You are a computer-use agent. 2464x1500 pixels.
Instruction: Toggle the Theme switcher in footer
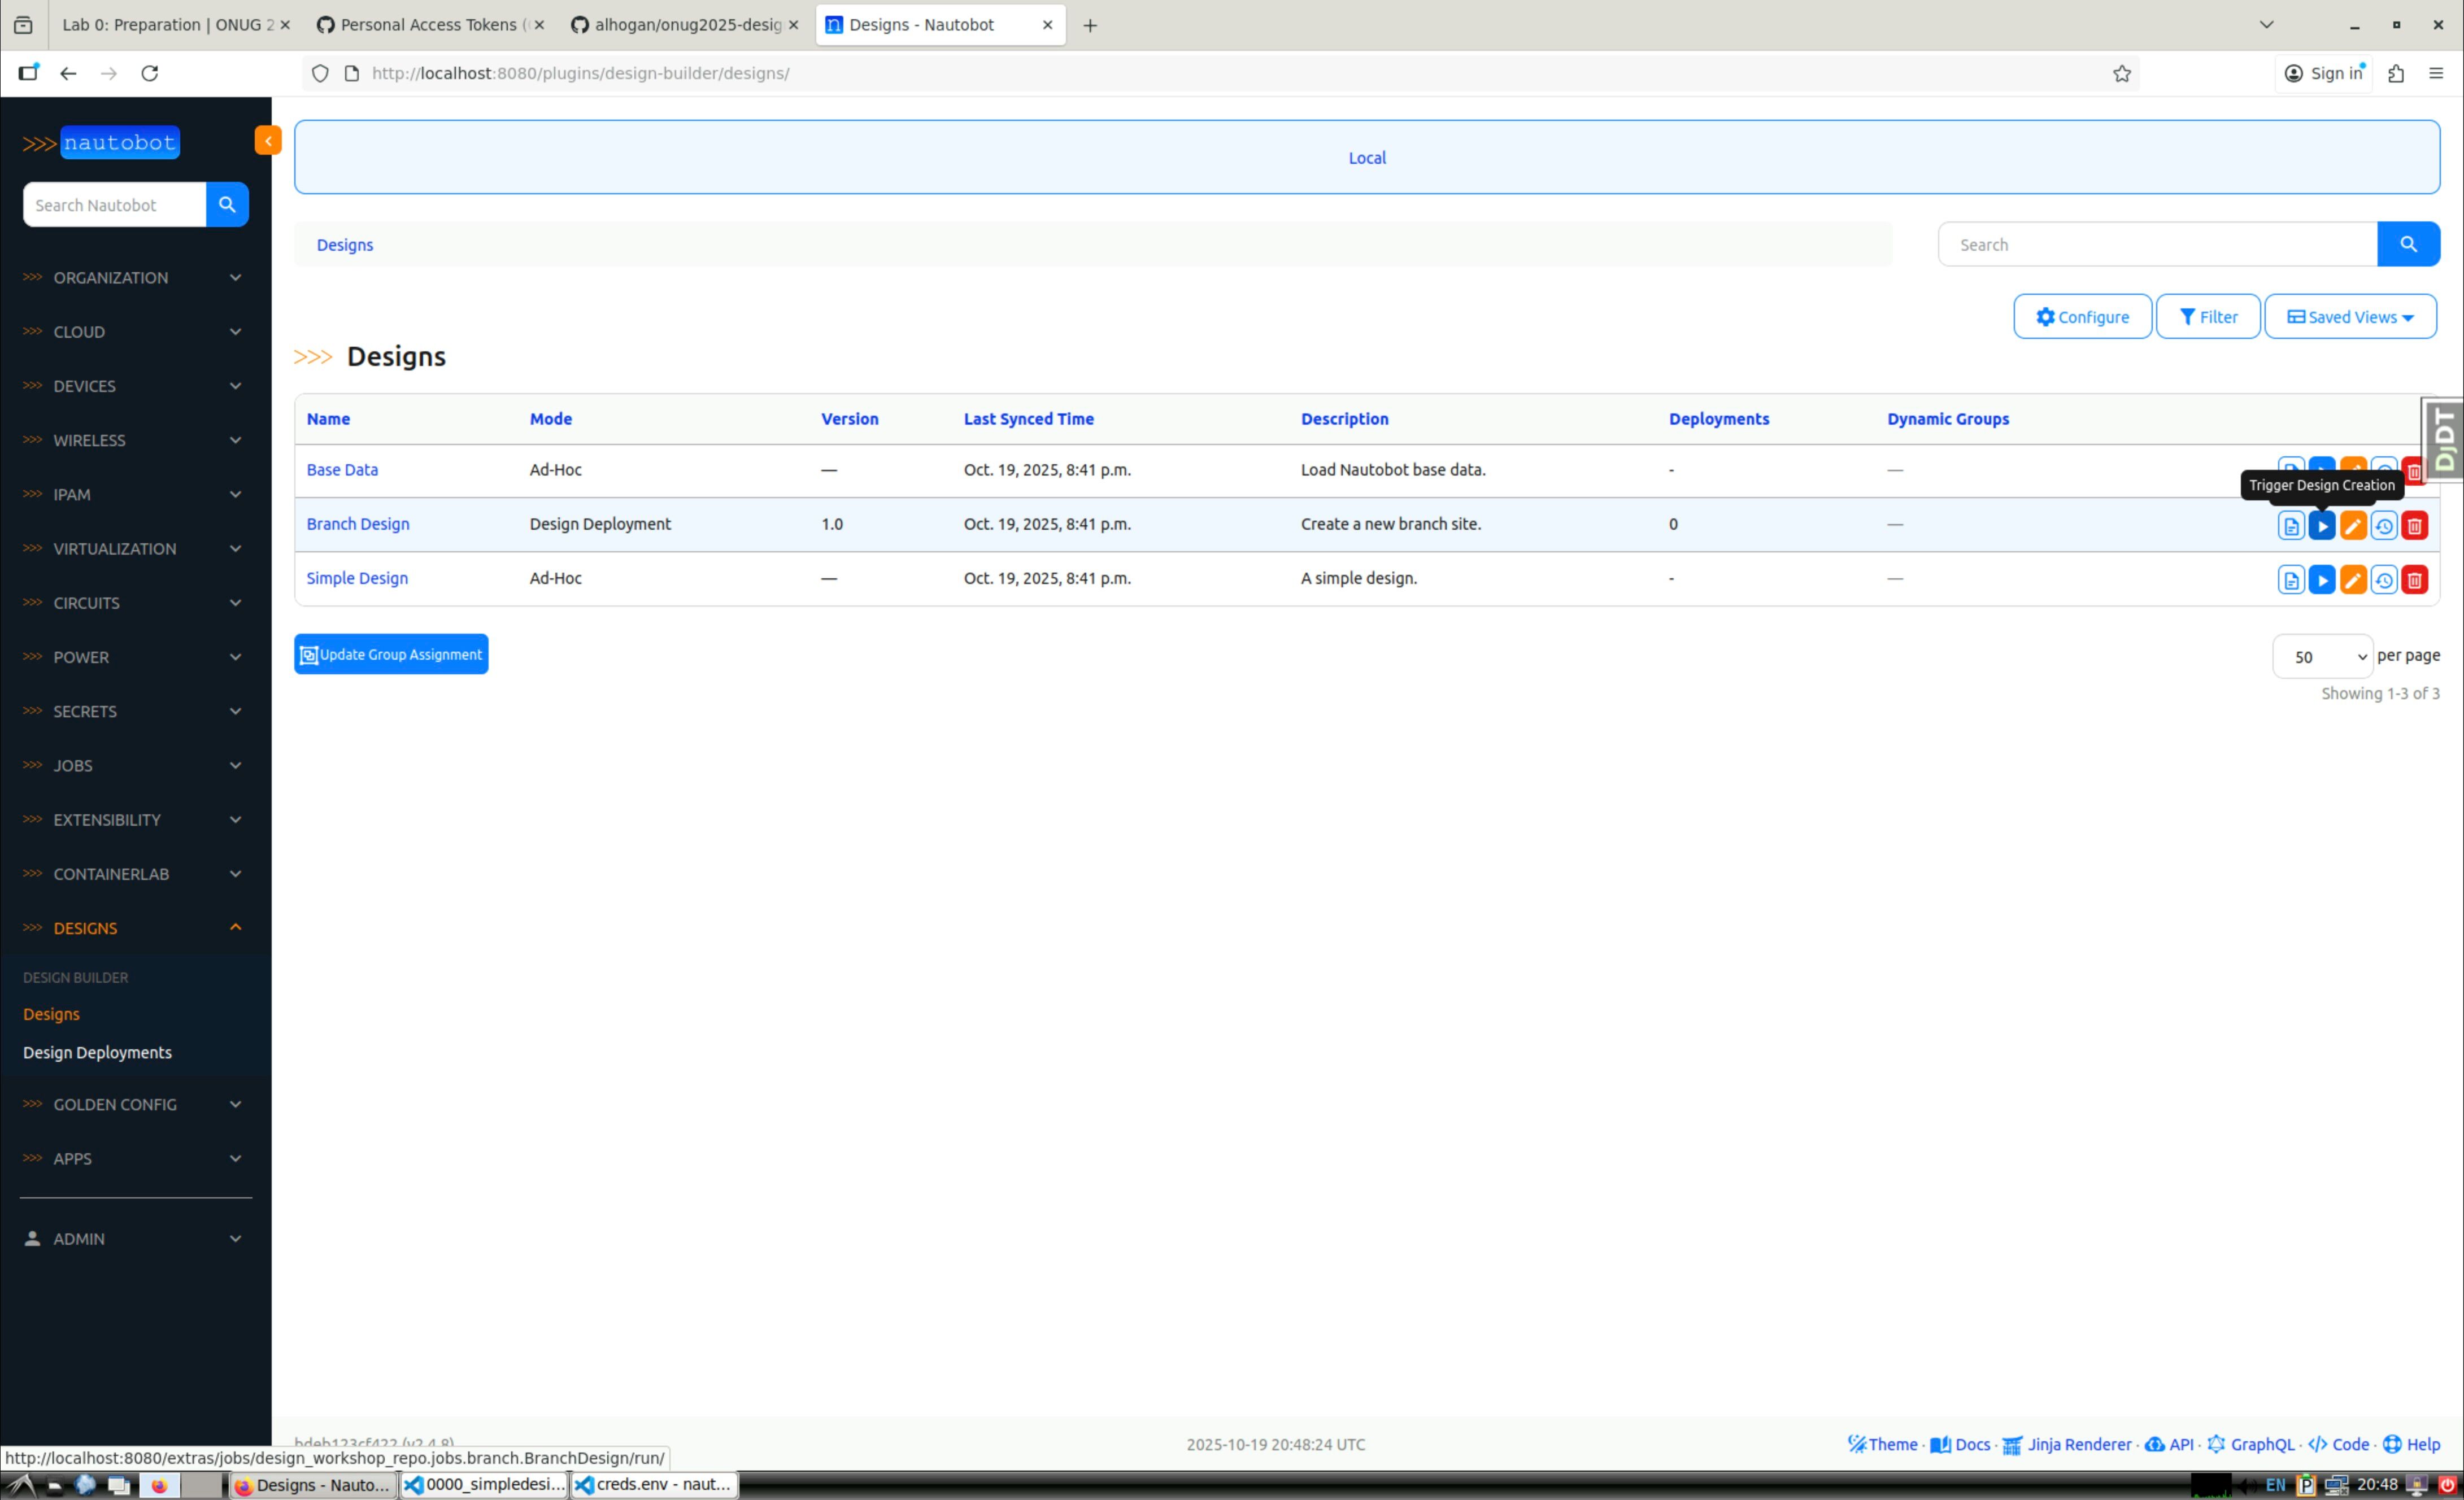click(x=1882, y=1444)
